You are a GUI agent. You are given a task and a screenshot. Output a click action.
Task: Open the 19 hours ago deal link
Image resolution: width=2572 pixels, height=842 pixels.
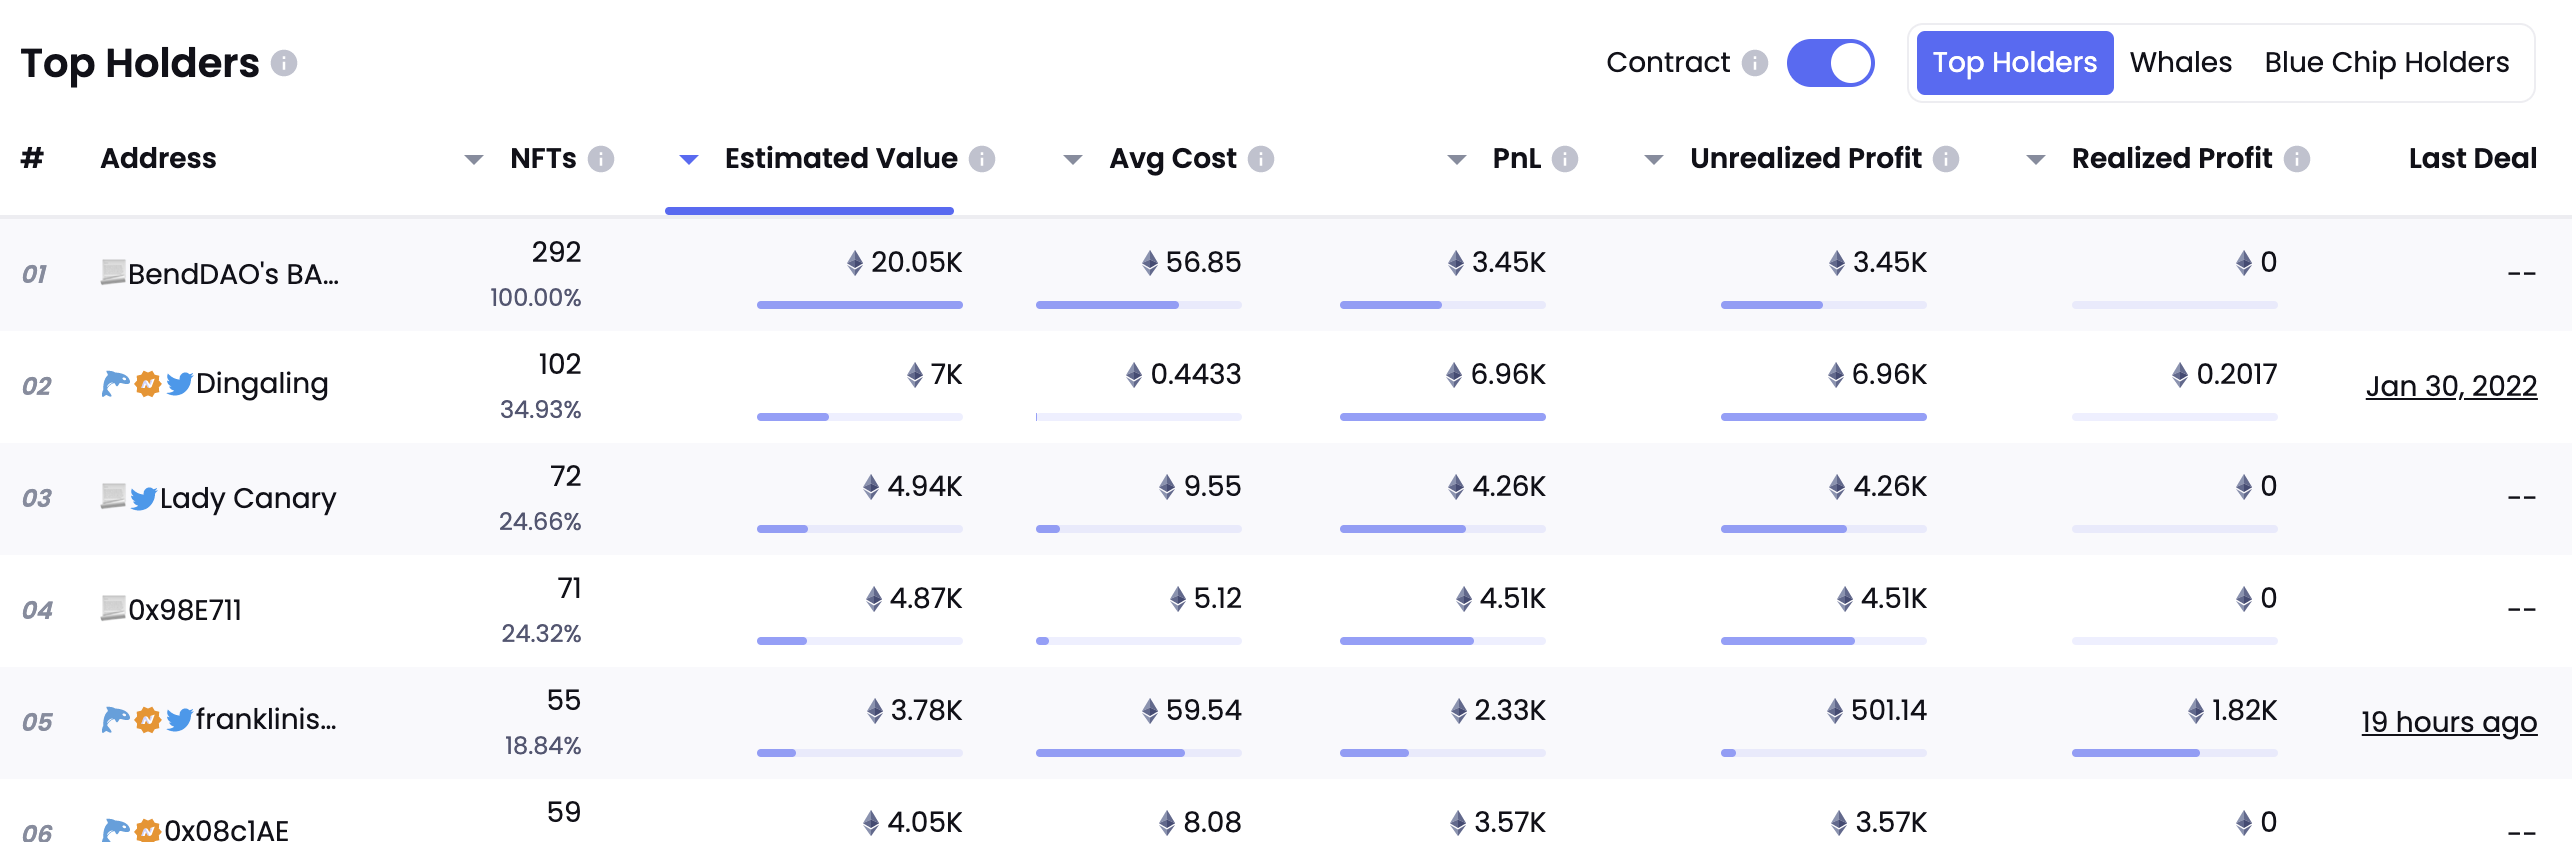(x=2448, y=722)
